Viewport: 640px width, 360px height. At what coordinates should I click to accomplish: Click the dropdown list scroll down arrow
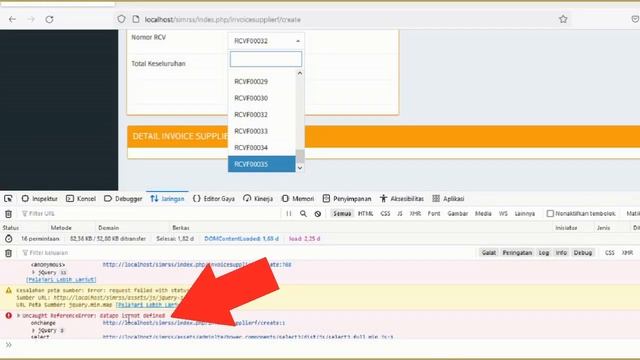(300, 168)
